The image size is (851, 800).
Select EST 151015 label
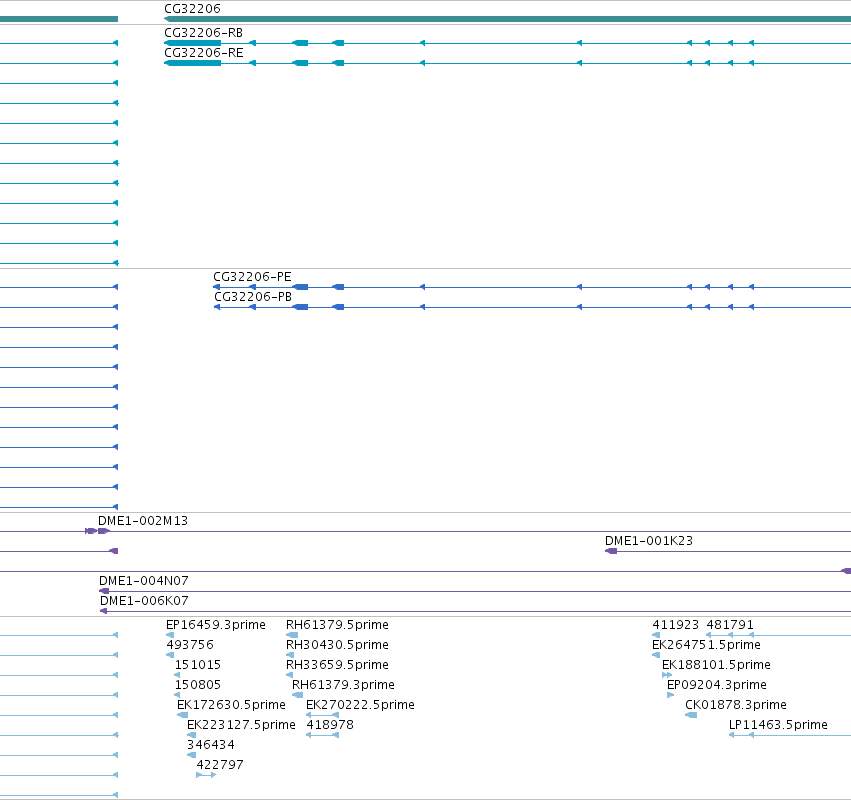pyautogui.click(x=198, y=665)
